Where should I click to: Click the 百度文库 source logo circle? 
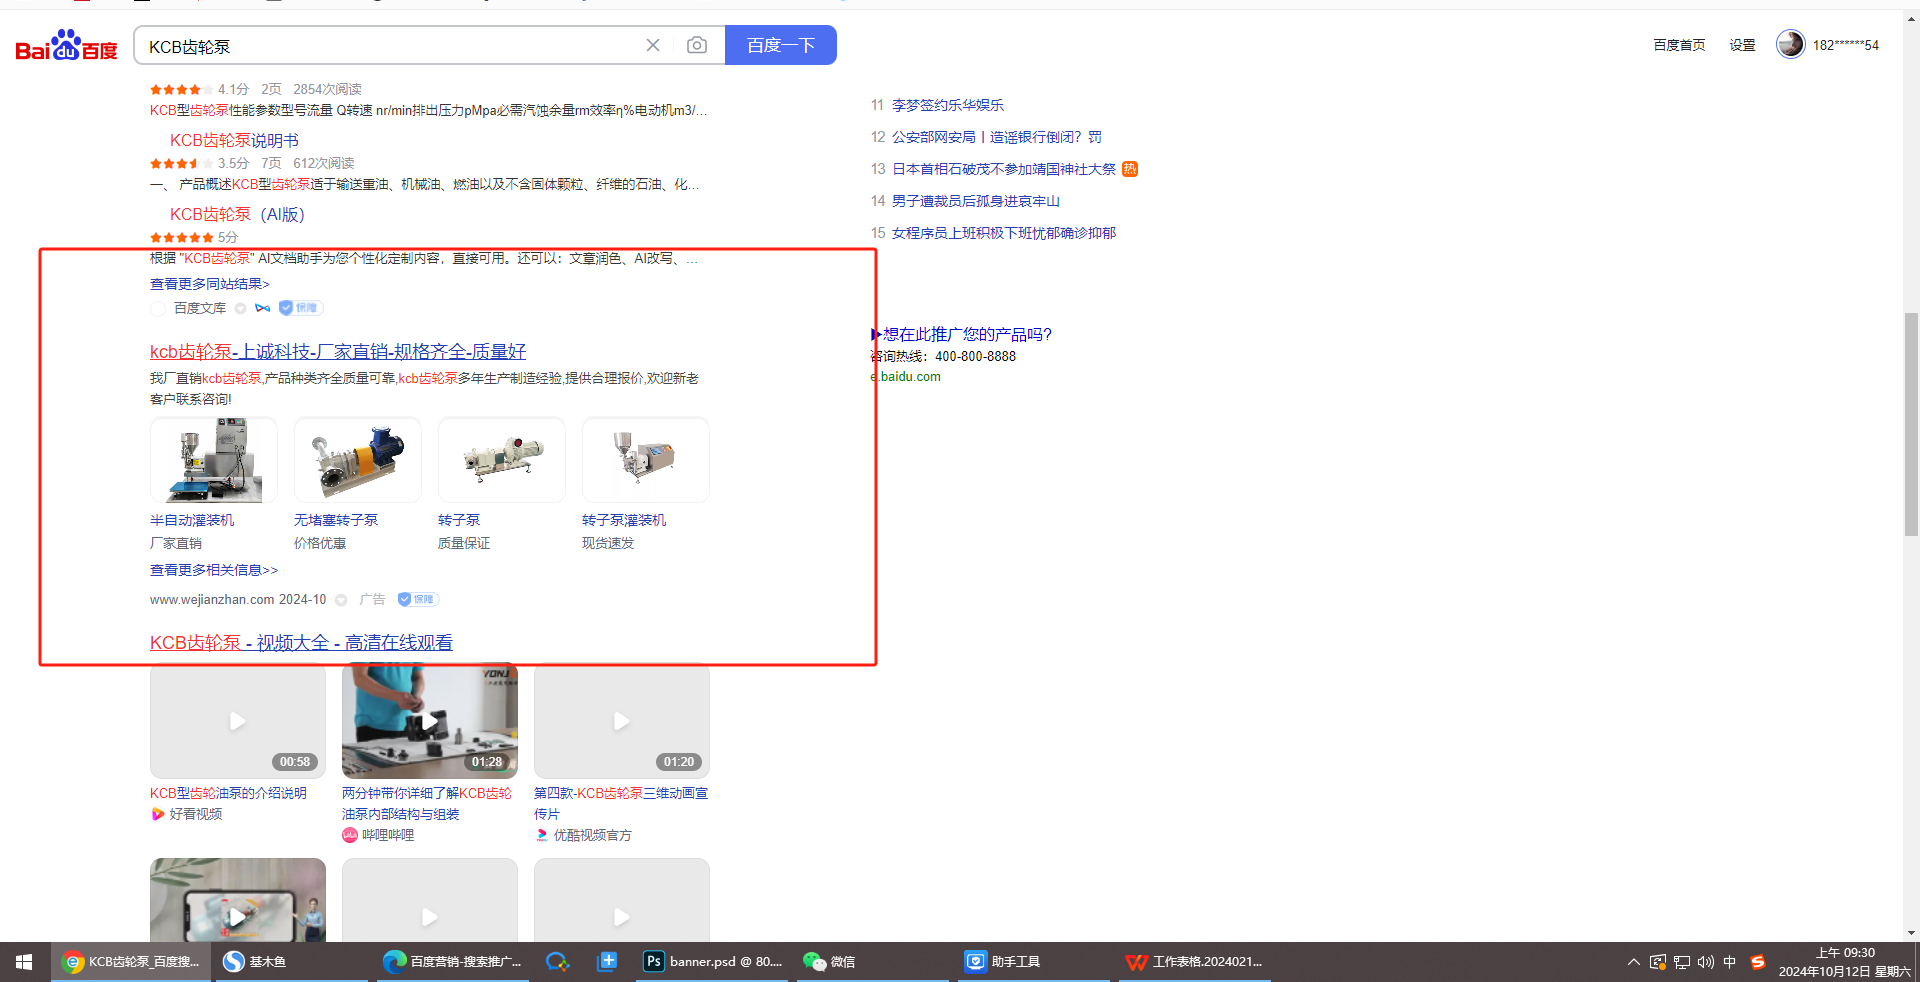(158, 308)
